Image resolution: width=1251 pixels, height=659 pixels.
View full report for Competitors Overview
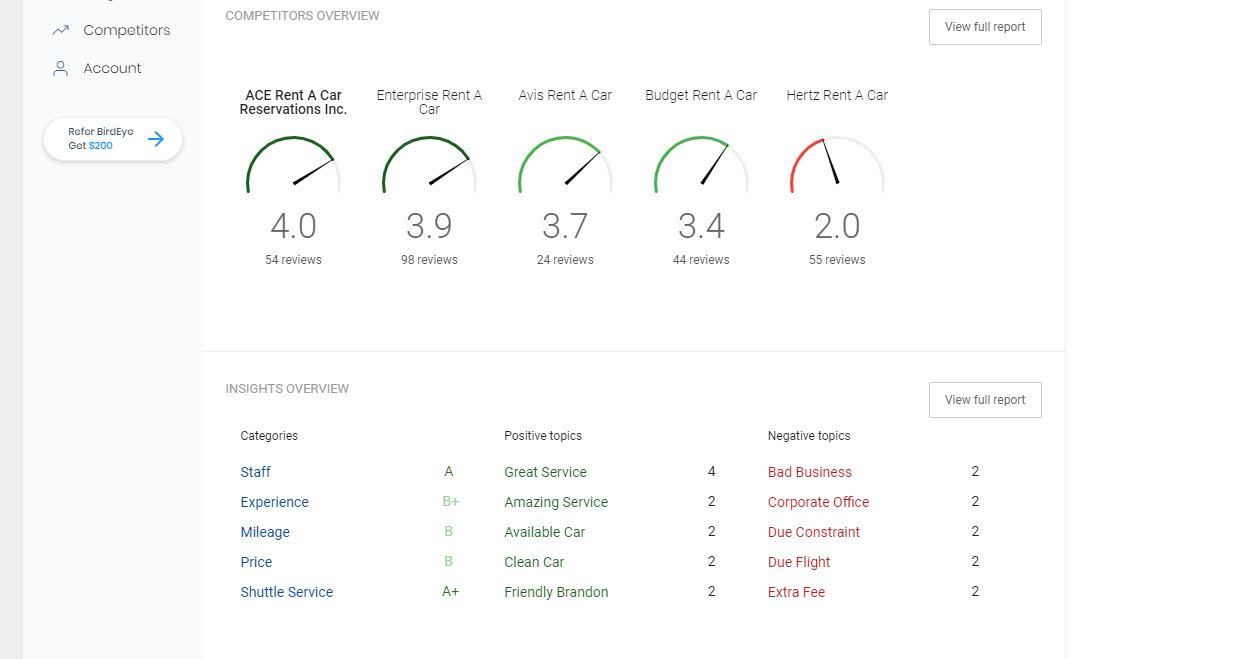pyautogui.click(x=985, y=27)
